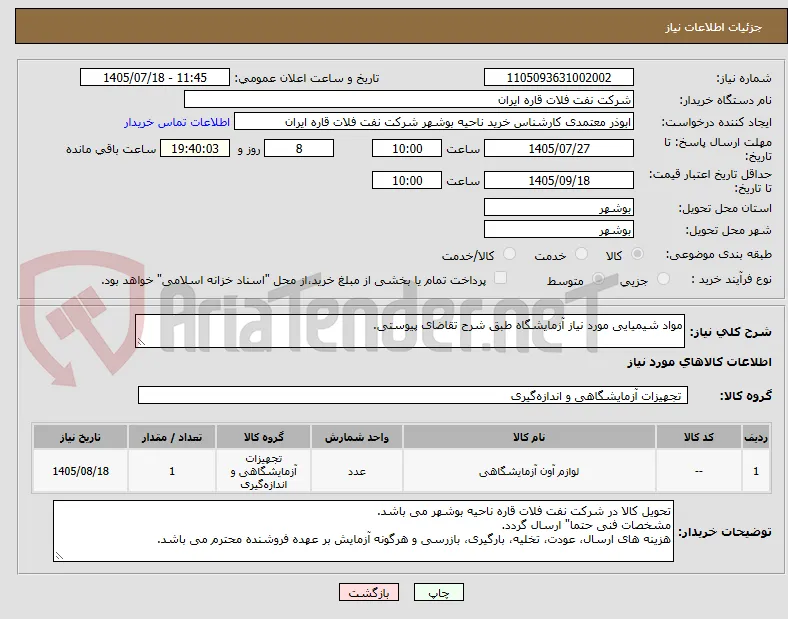This screenshot has width=788, height=619.
Task: Click the گروه کالا field
Action: point(413,395)
